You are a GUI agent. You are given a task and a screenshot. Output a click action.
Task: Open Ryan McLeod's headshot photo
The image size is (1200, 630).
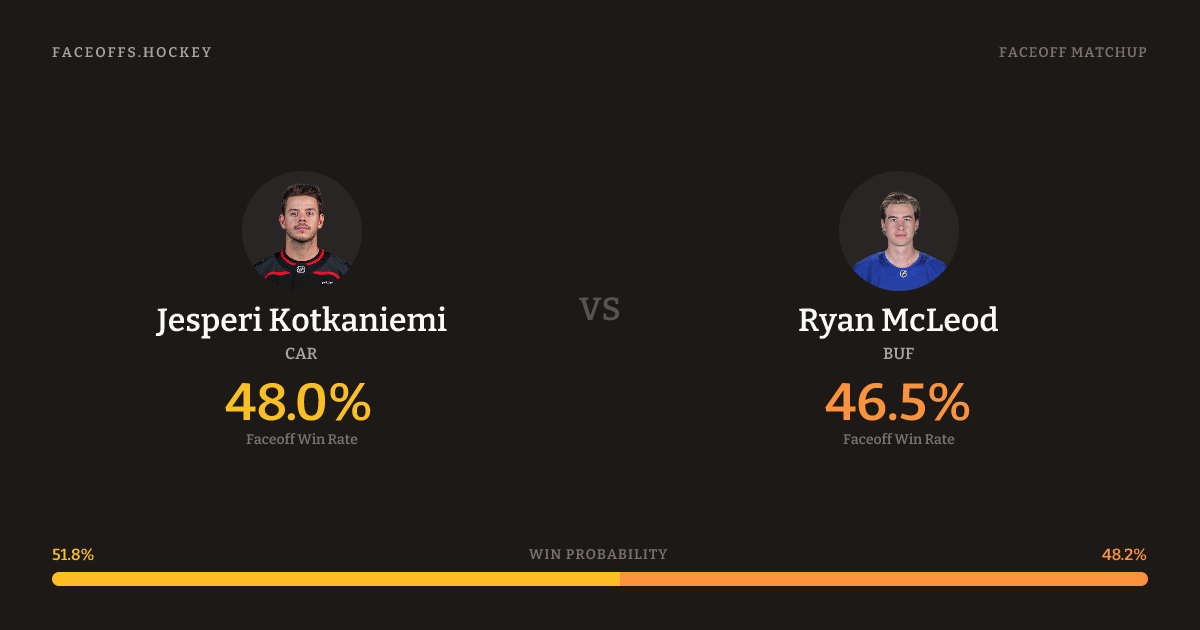coord(898,231)
